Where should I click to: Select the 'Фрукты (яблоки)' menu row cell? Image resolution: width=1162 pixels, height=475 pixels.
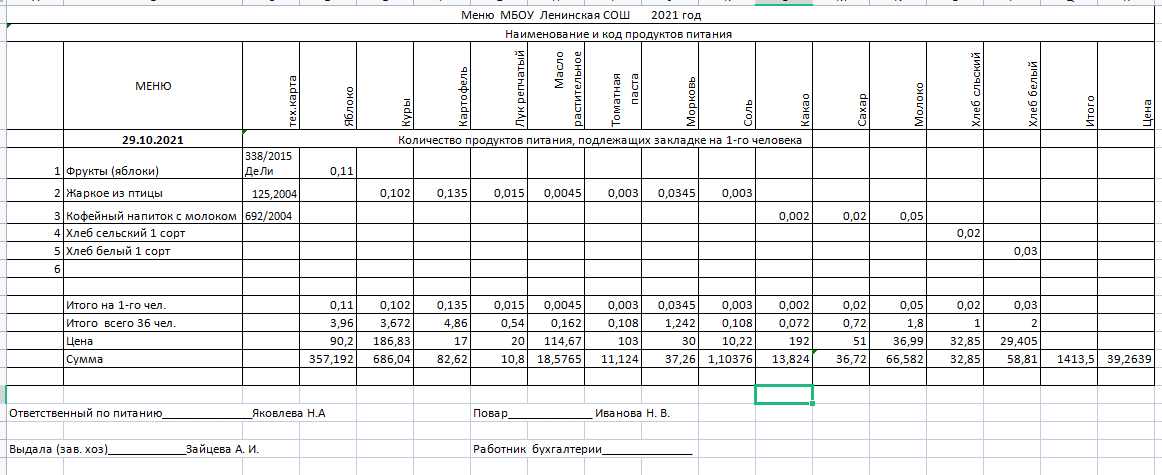coord(152,170)
